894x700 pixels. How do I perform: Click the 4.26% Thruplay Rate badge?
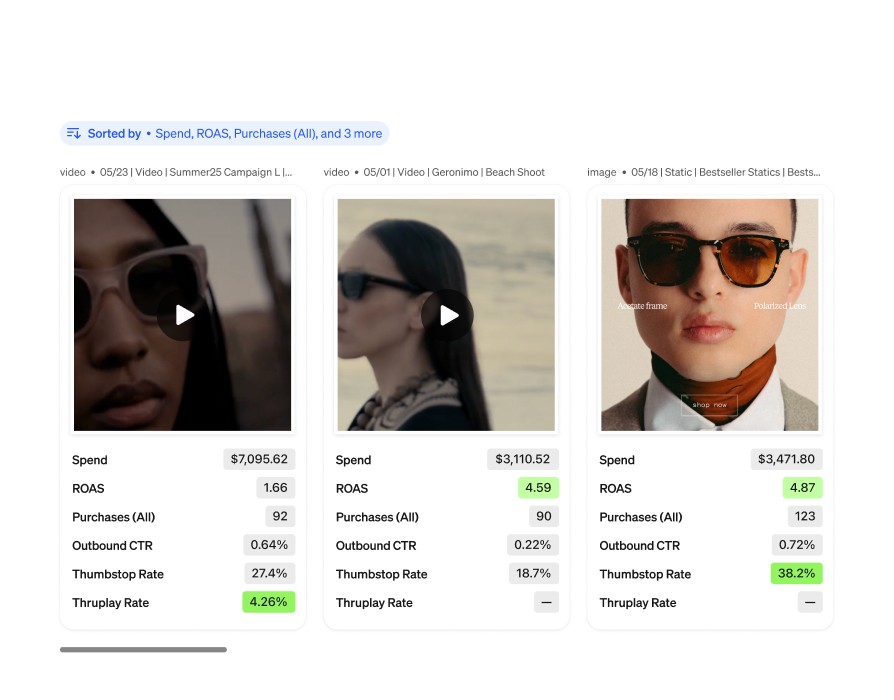pyautogui.click(x=269, y=602)
